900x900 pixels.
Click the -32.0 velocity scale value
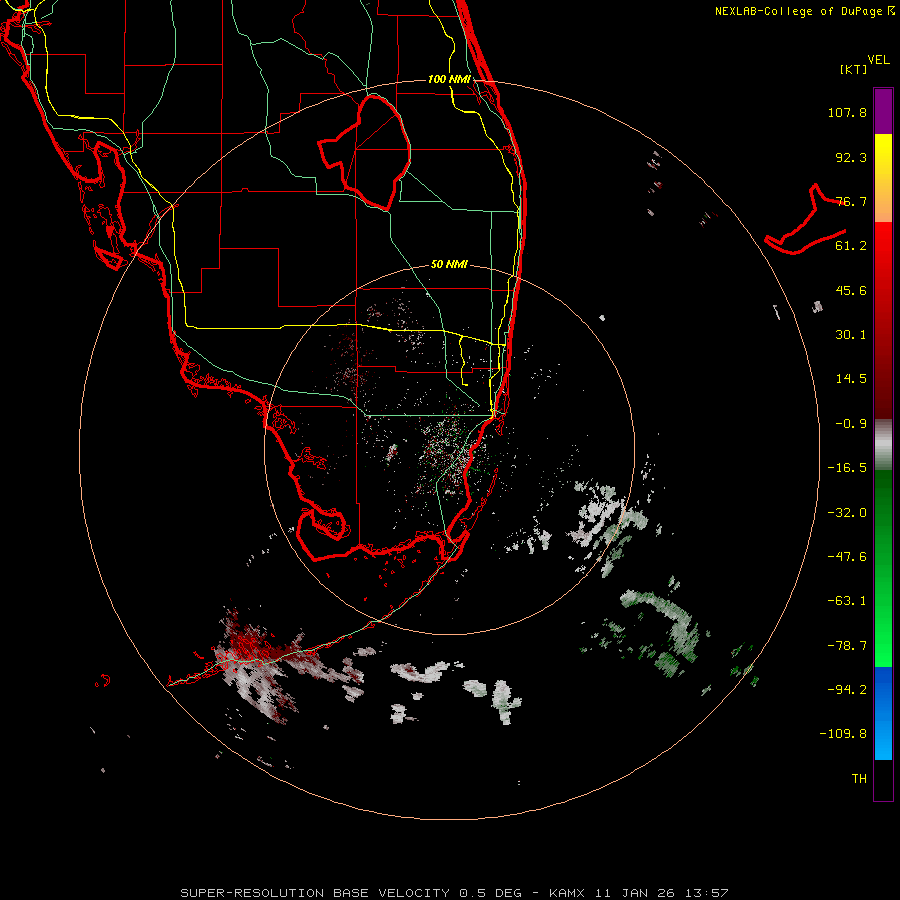pos(847,513)
